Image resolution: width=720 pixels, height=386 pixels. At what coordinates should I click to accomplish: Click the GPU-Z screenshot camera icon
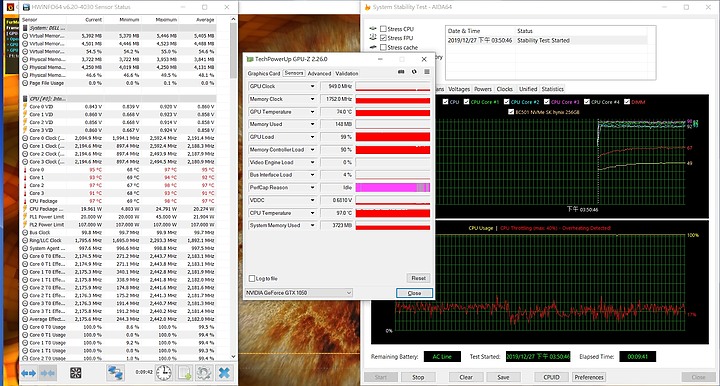(401, 73)
